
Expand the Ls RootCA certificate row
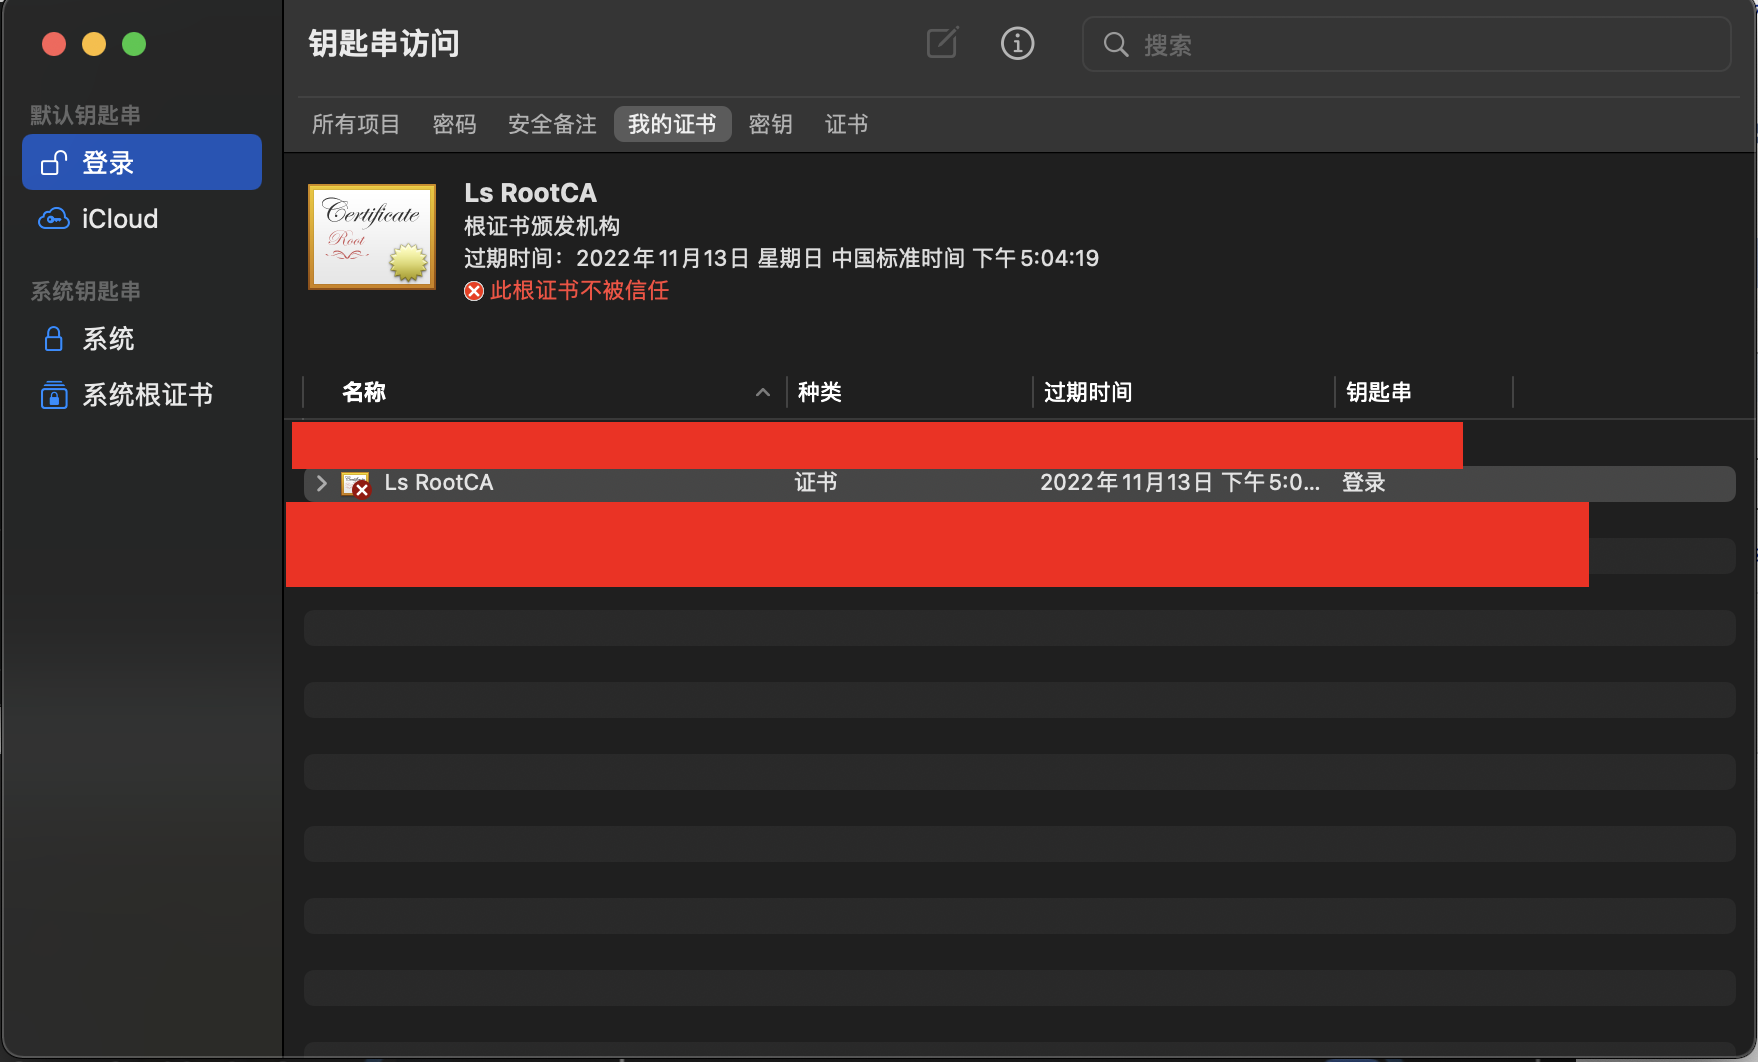[321, 483]
